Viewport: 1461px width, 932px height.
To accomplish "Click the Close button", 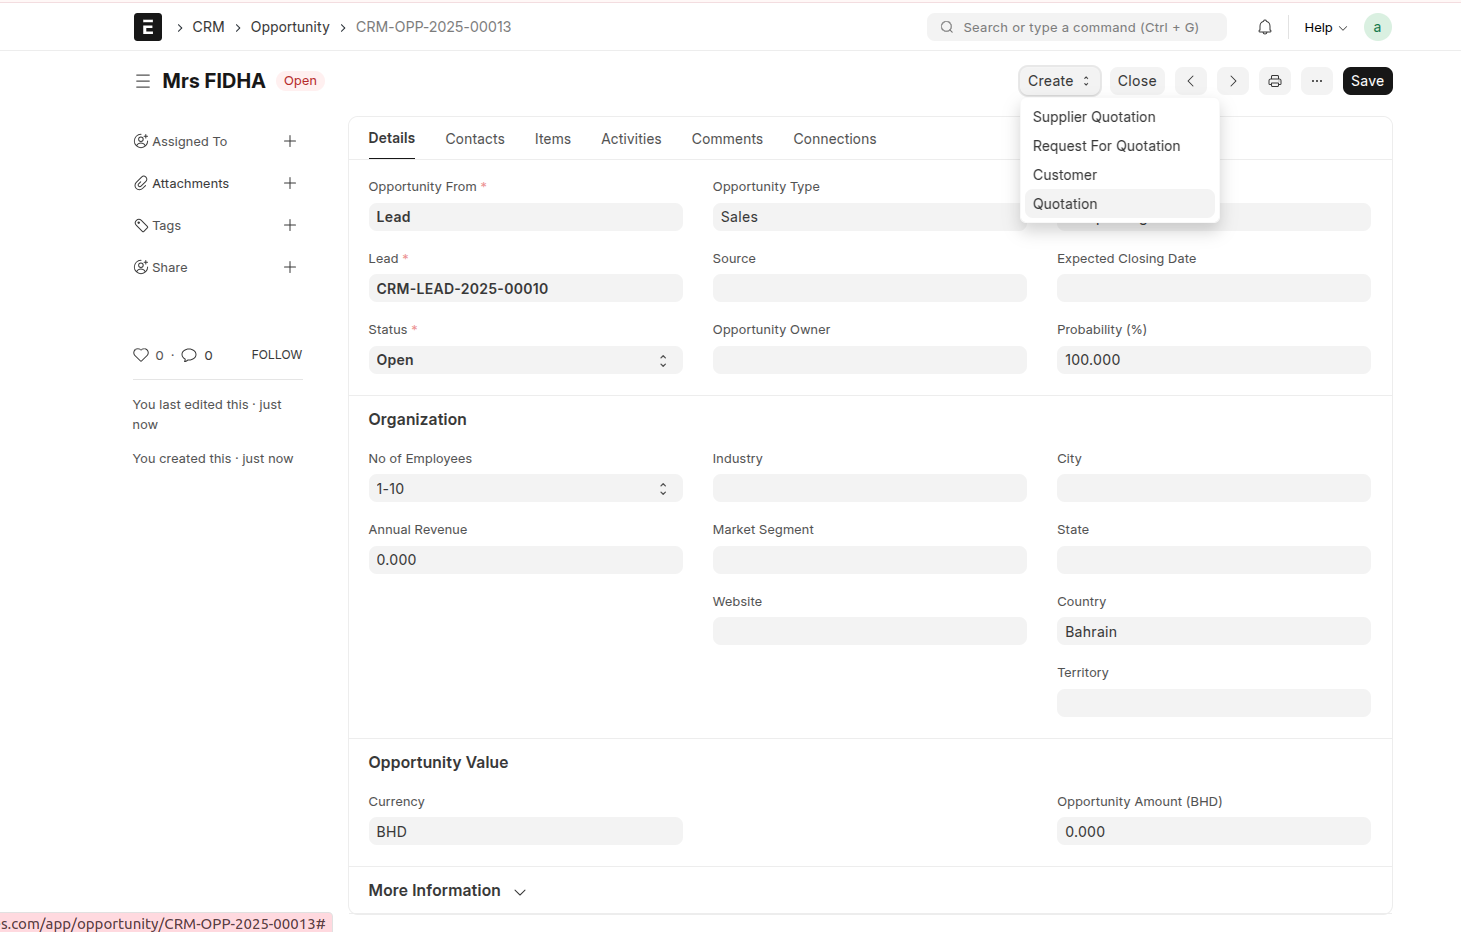I will point(1137,81).
